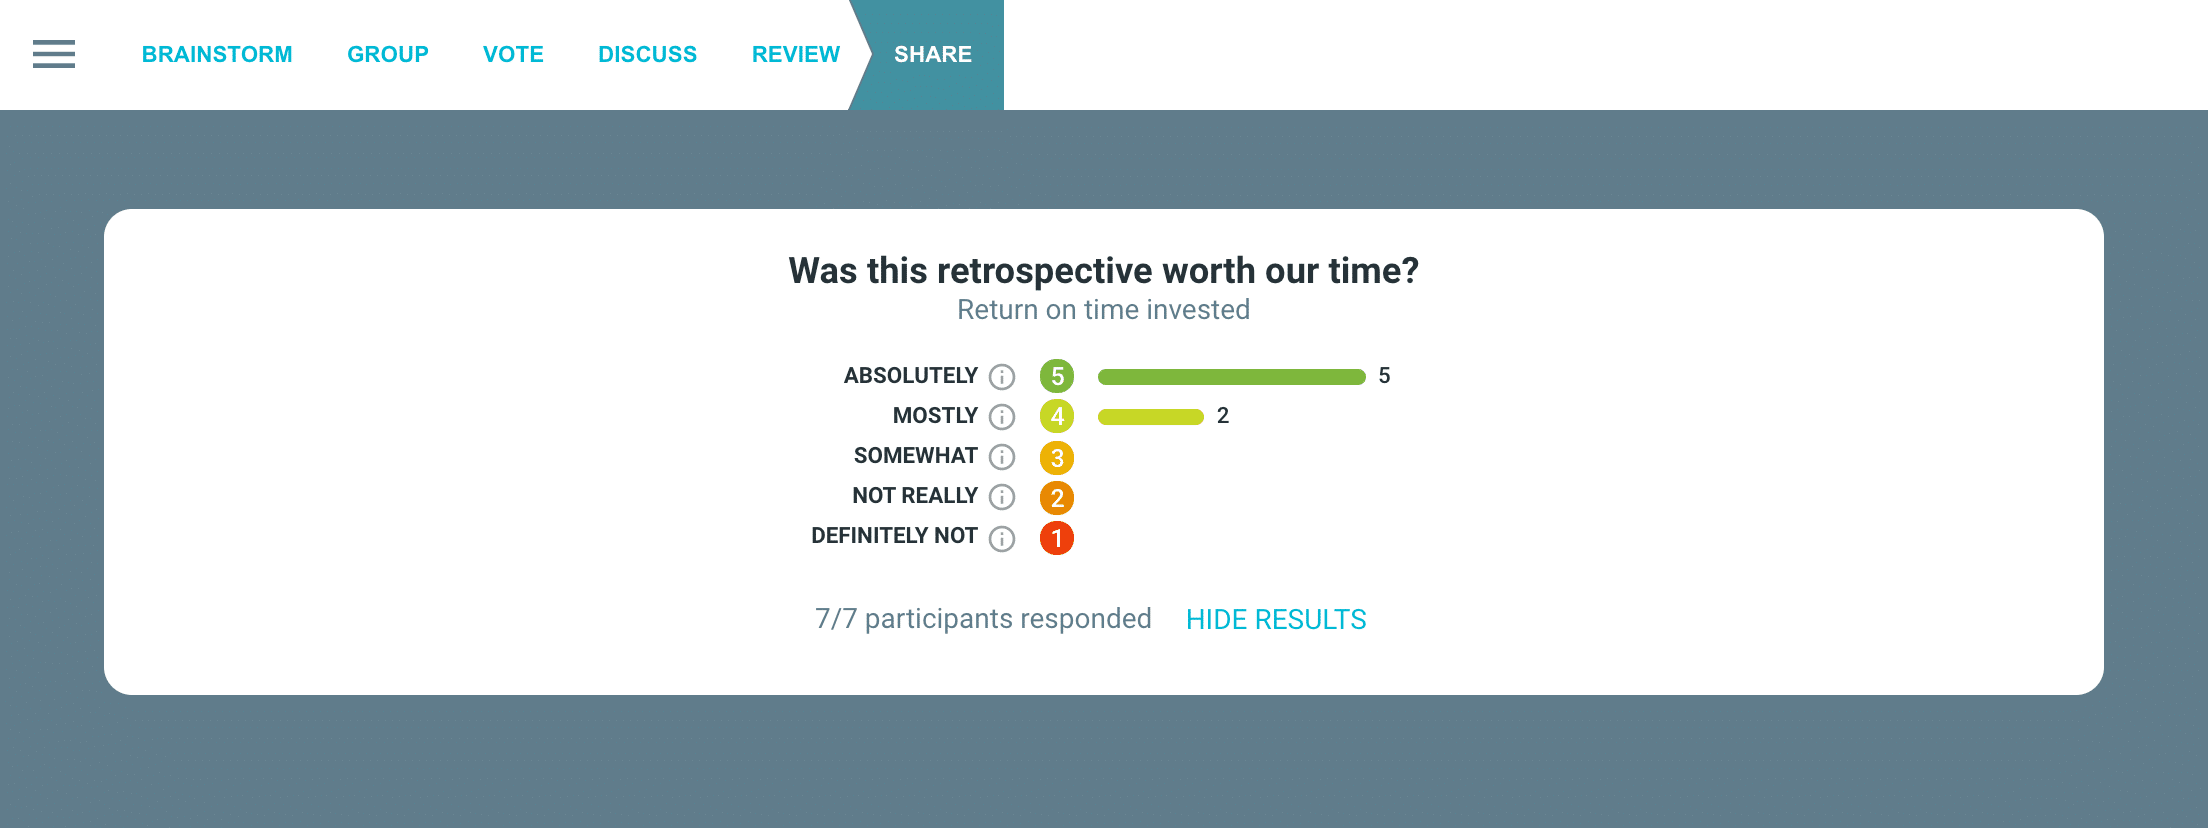This screenshot has width=2208, height=828.
Task: Click the ABSOLUTELY green results bar
Action: [x=1232, y=377]
